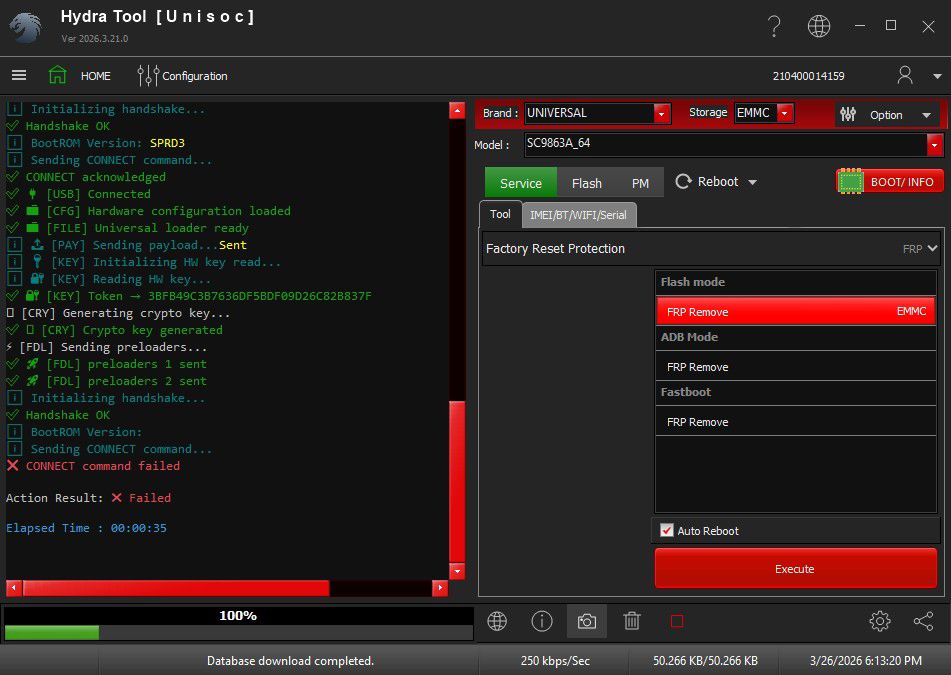Click log horizontal scroll right arrow

pyautogui.click(x=440, y=588)
